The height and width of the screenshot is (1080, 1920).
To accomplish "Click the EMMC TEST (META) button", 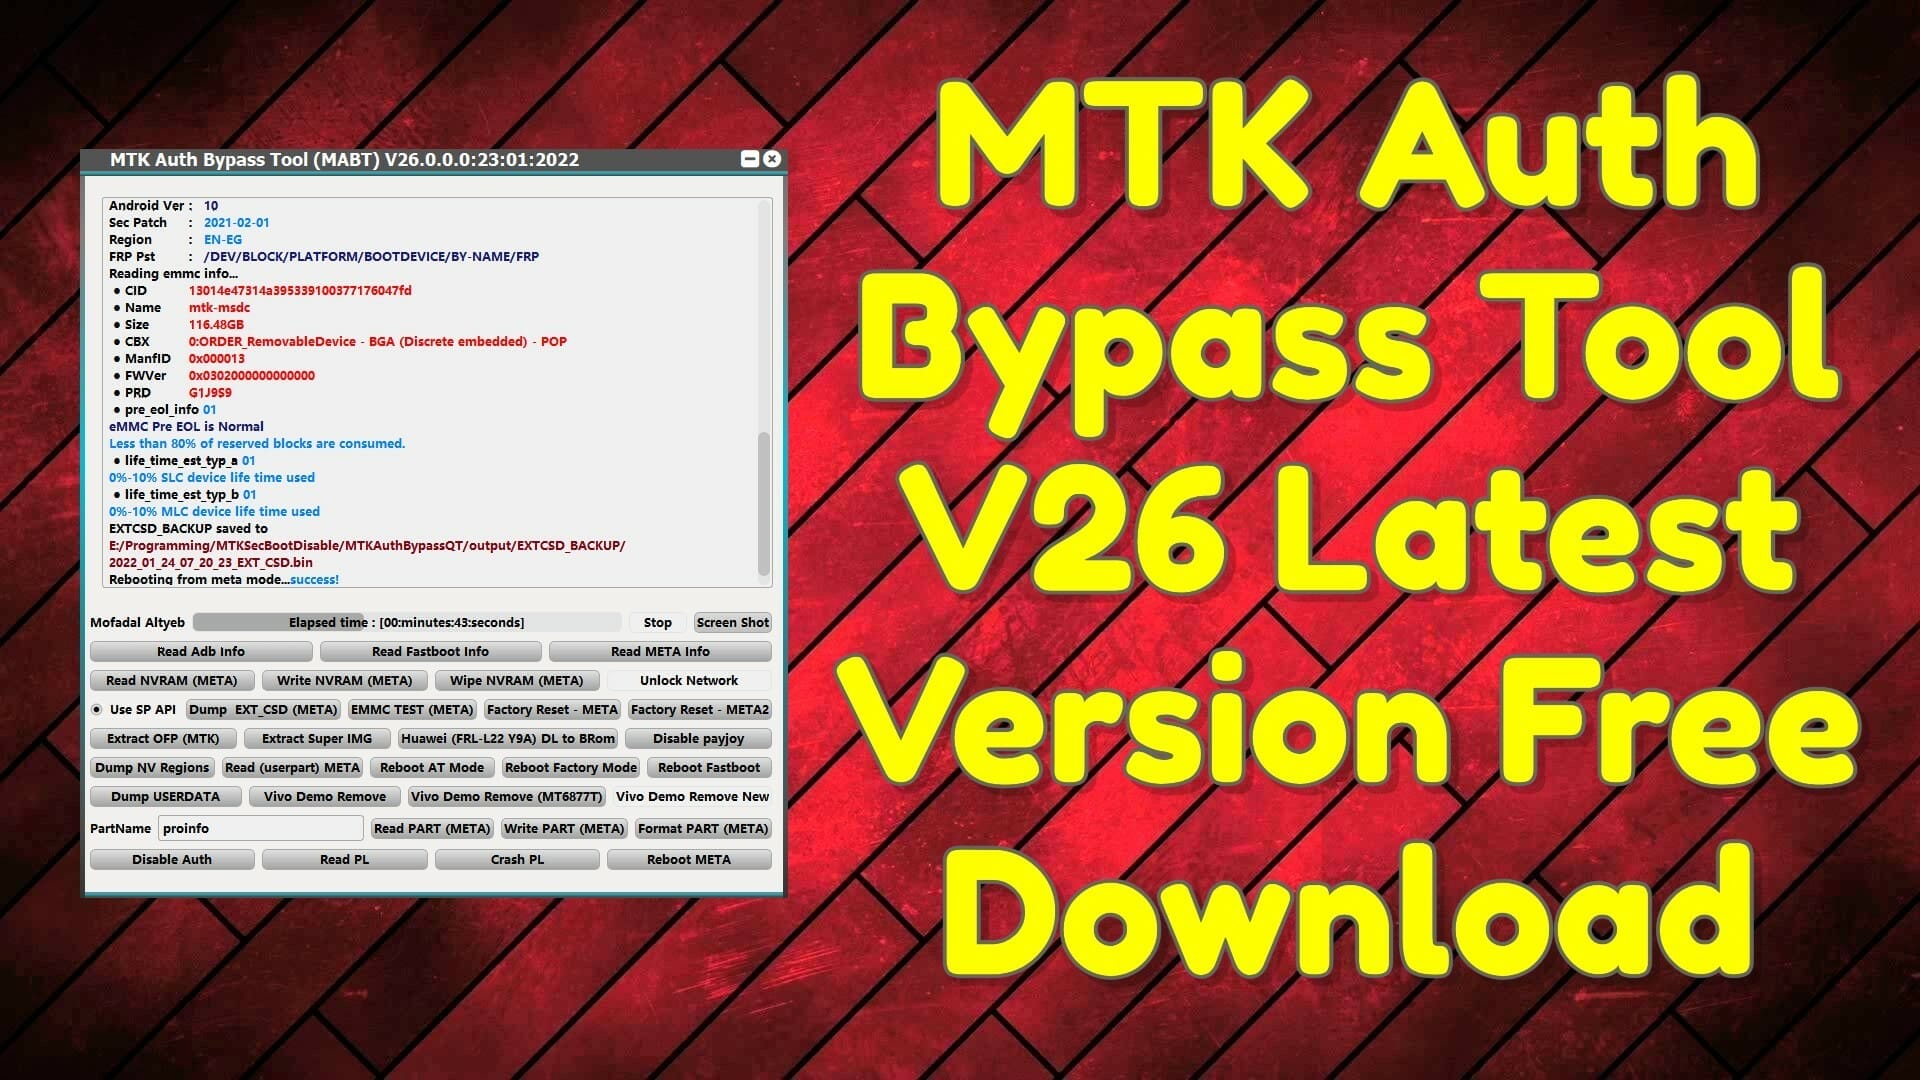I will click(409, 709).
